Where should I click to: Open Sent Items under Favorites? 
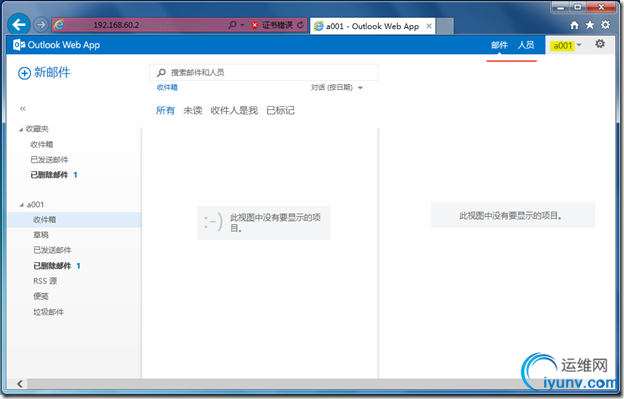pos(49,160)
